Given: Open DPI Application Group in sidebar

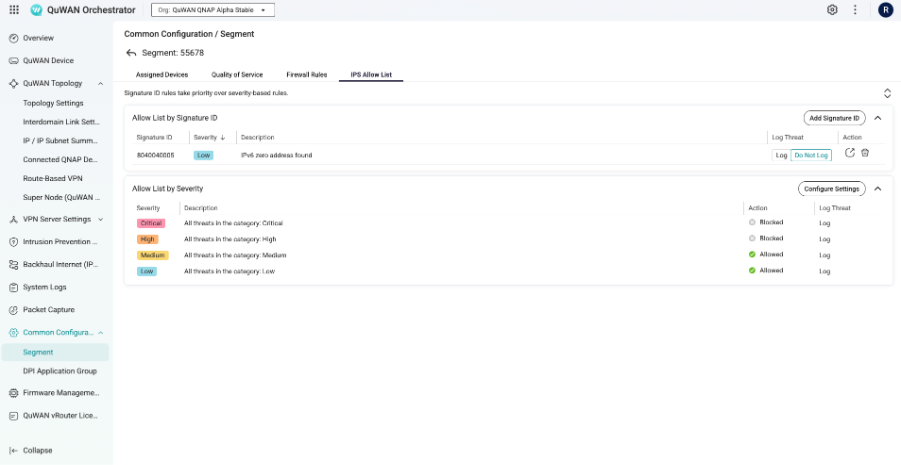Looking at the screenshot, I should [x=59, y=371].
